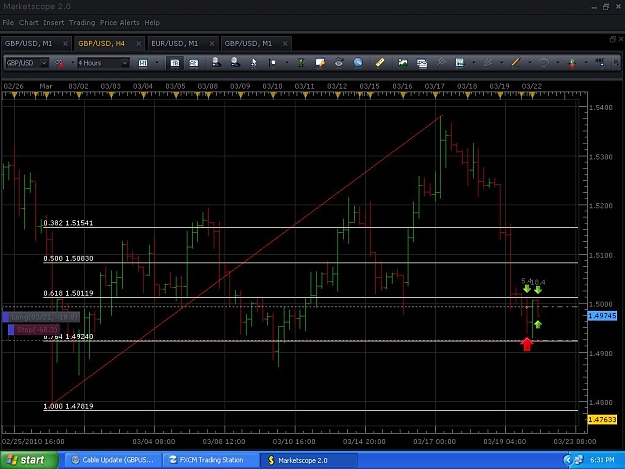
Task: Click the yellow marker below 03/17 date
Action: [435, 95]
